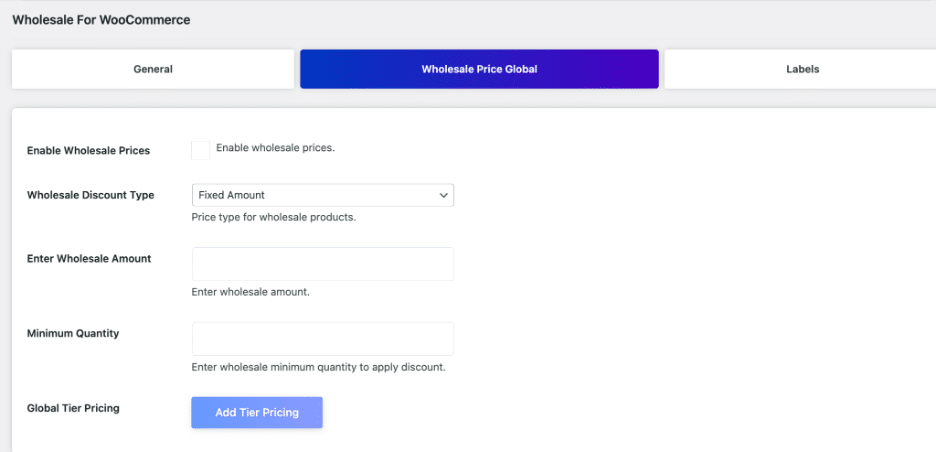Open the General tab

pyautogui.click(x=153, y=69)
